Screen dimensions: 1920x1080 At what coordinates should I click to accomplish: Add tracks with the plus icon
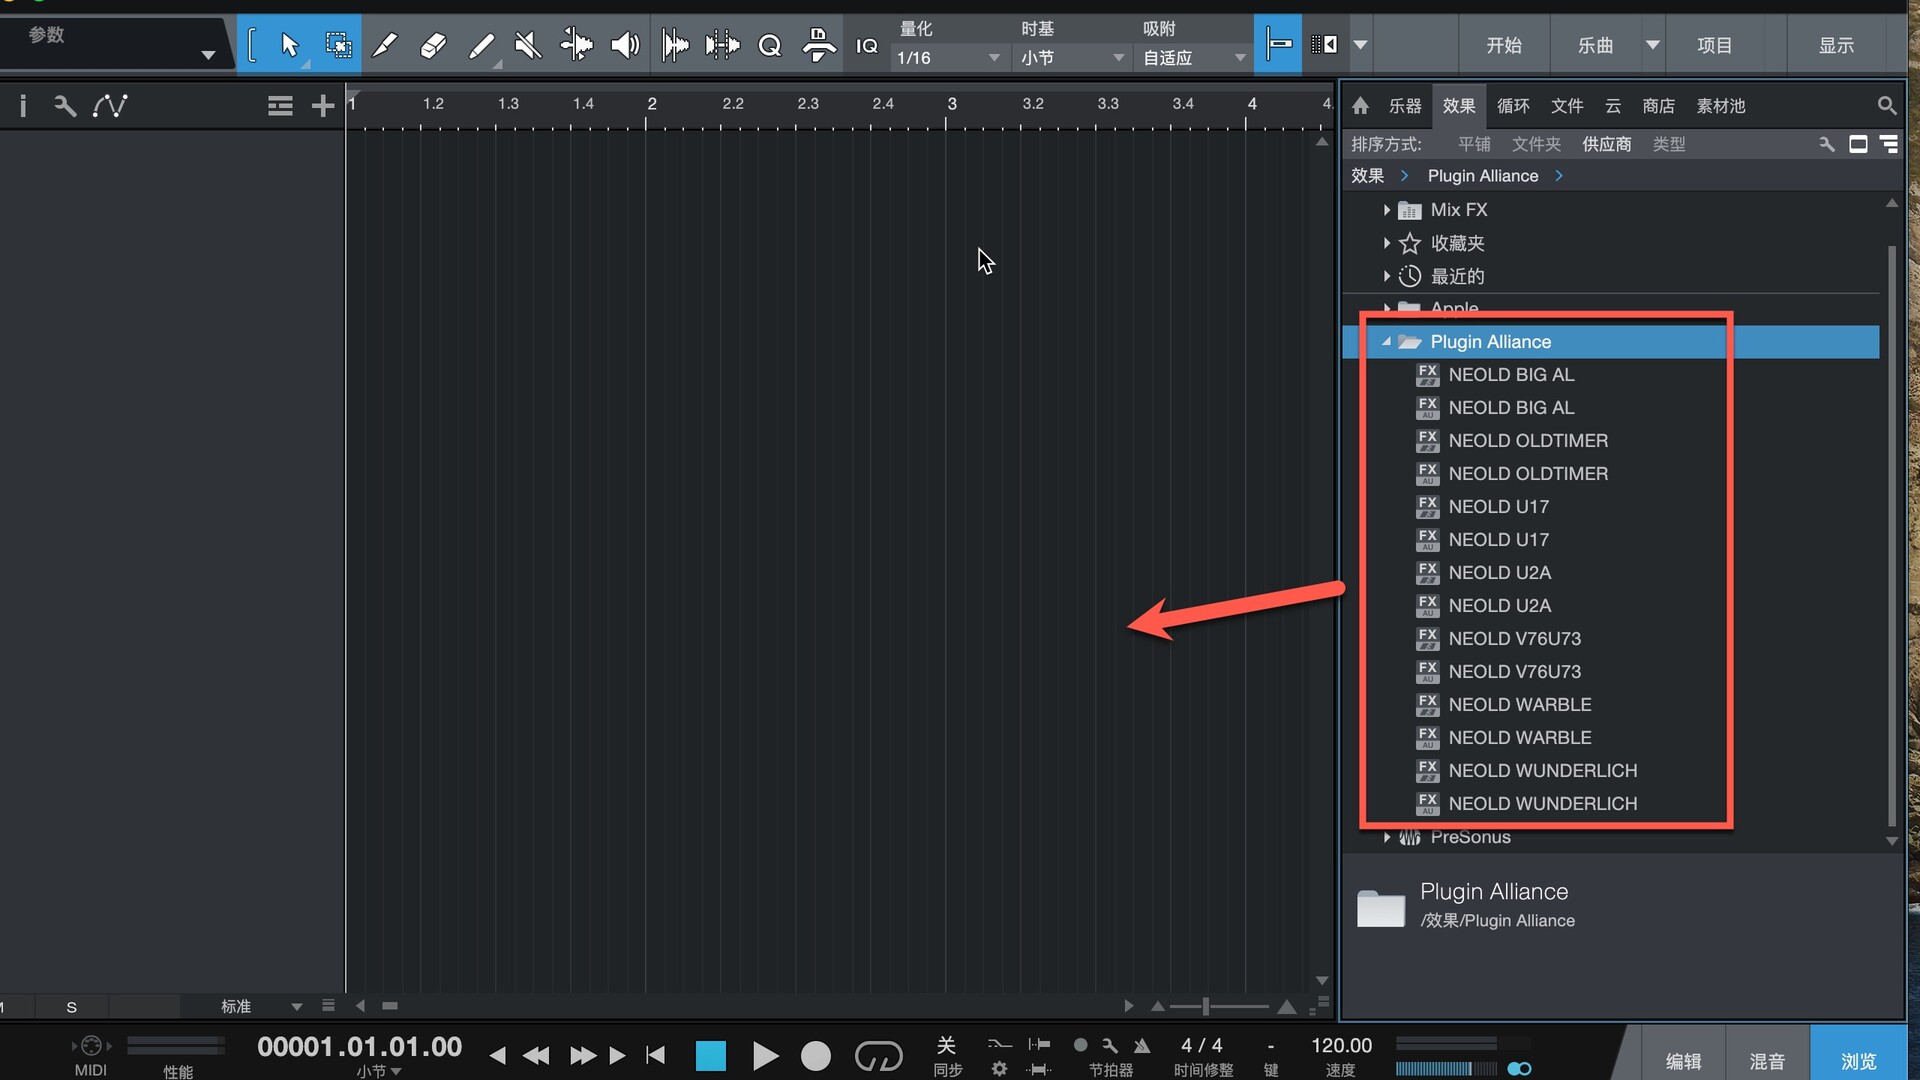322,105
